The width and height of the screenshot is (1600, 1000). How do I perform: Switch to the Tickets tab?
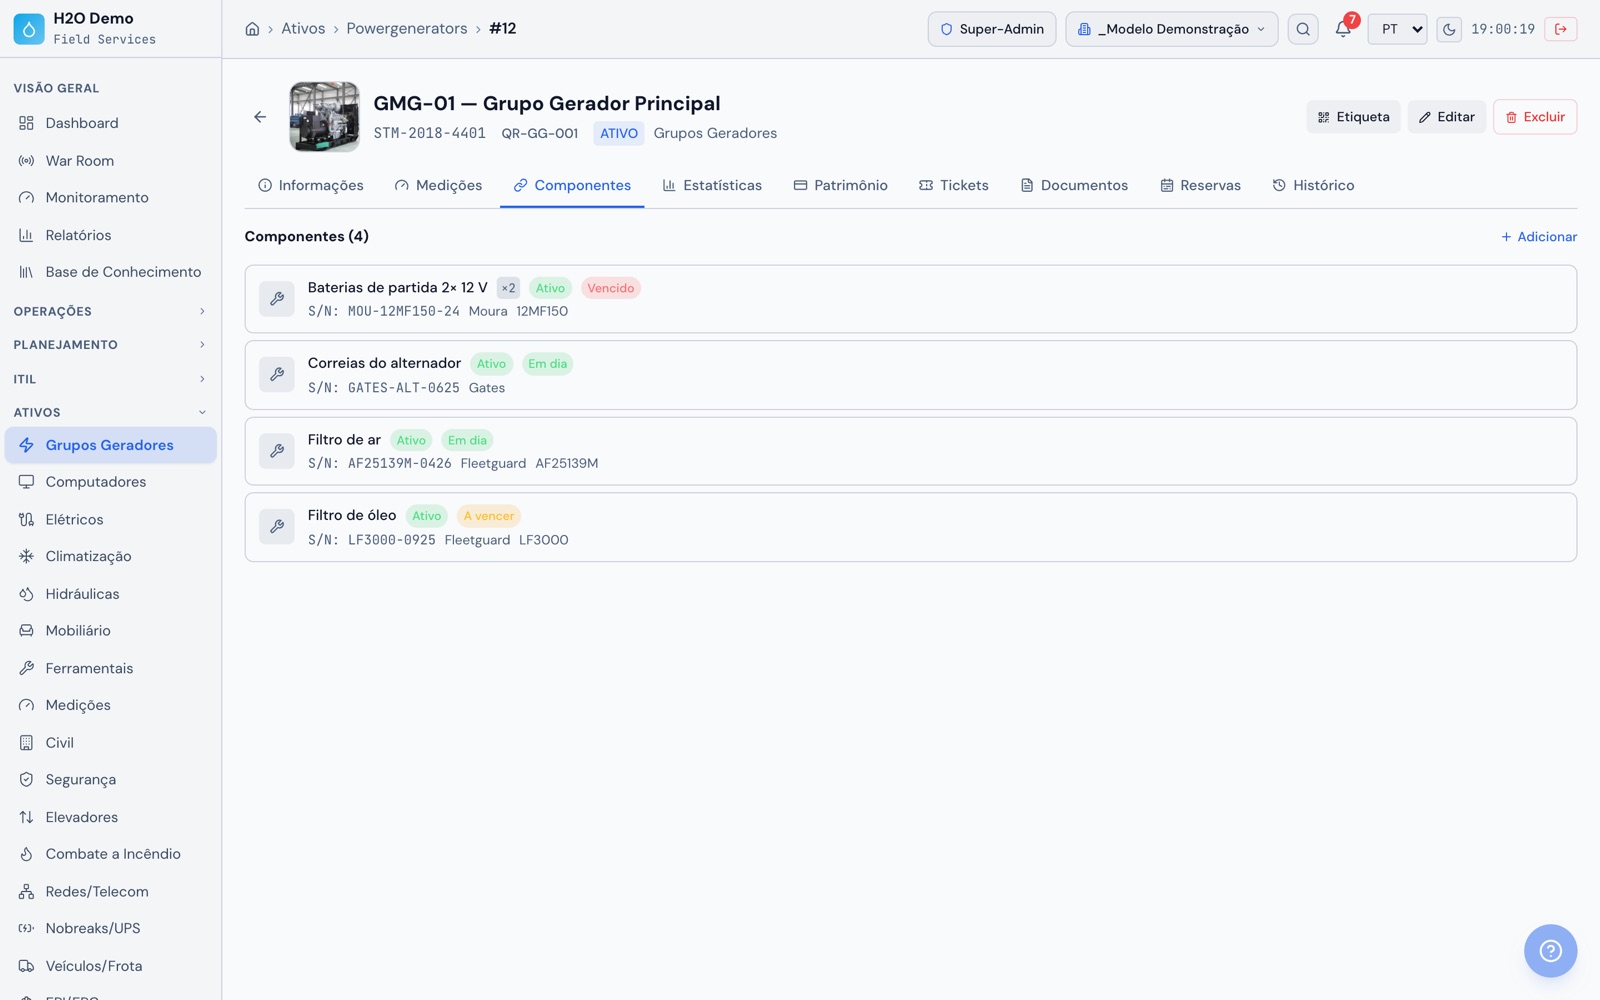(954, 185)
